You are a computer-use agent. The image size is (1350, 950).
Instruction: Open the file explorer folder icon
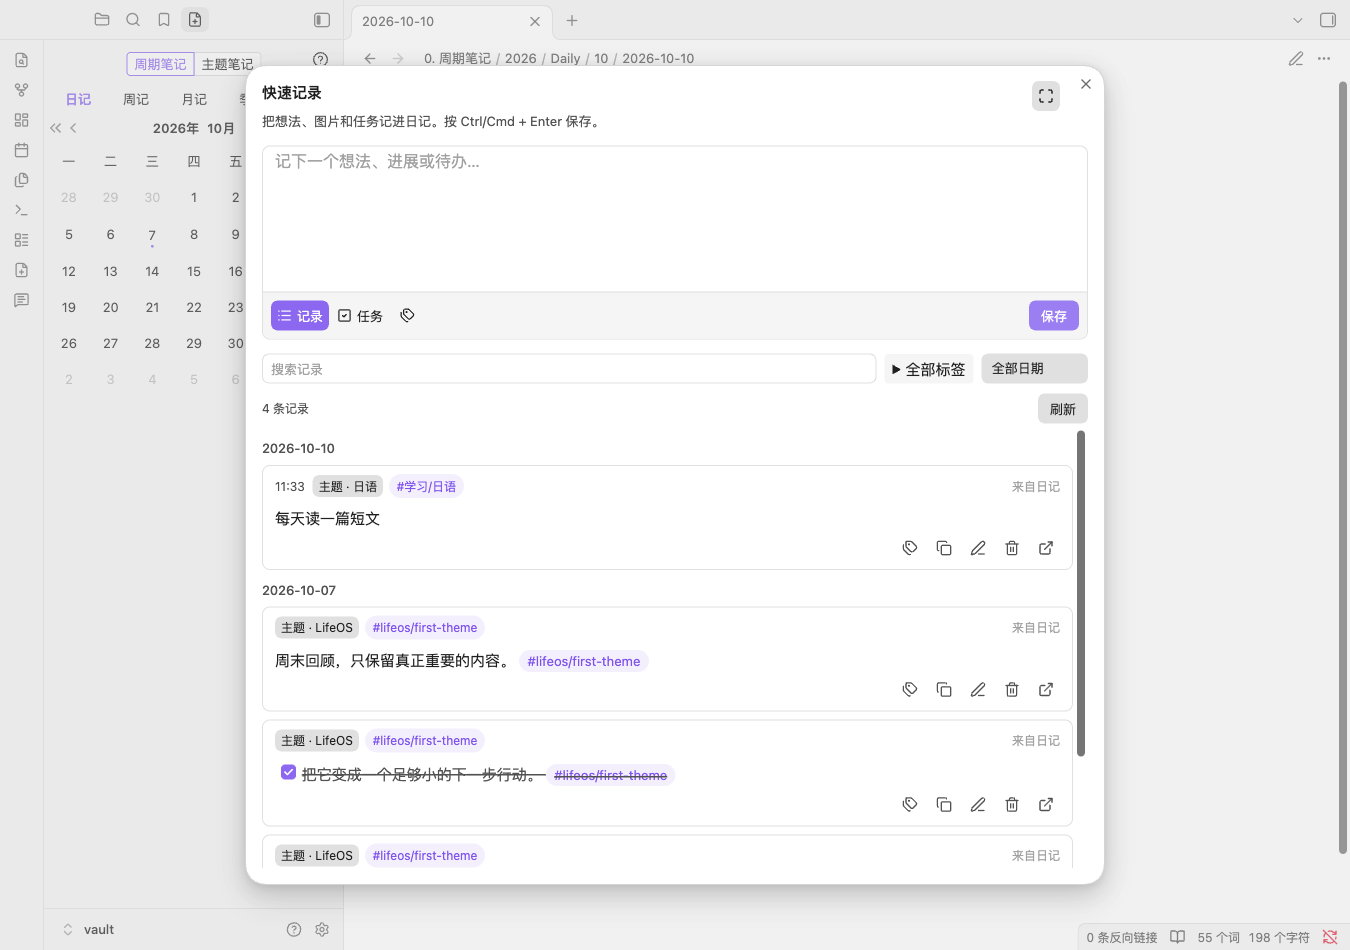(102, 19)
